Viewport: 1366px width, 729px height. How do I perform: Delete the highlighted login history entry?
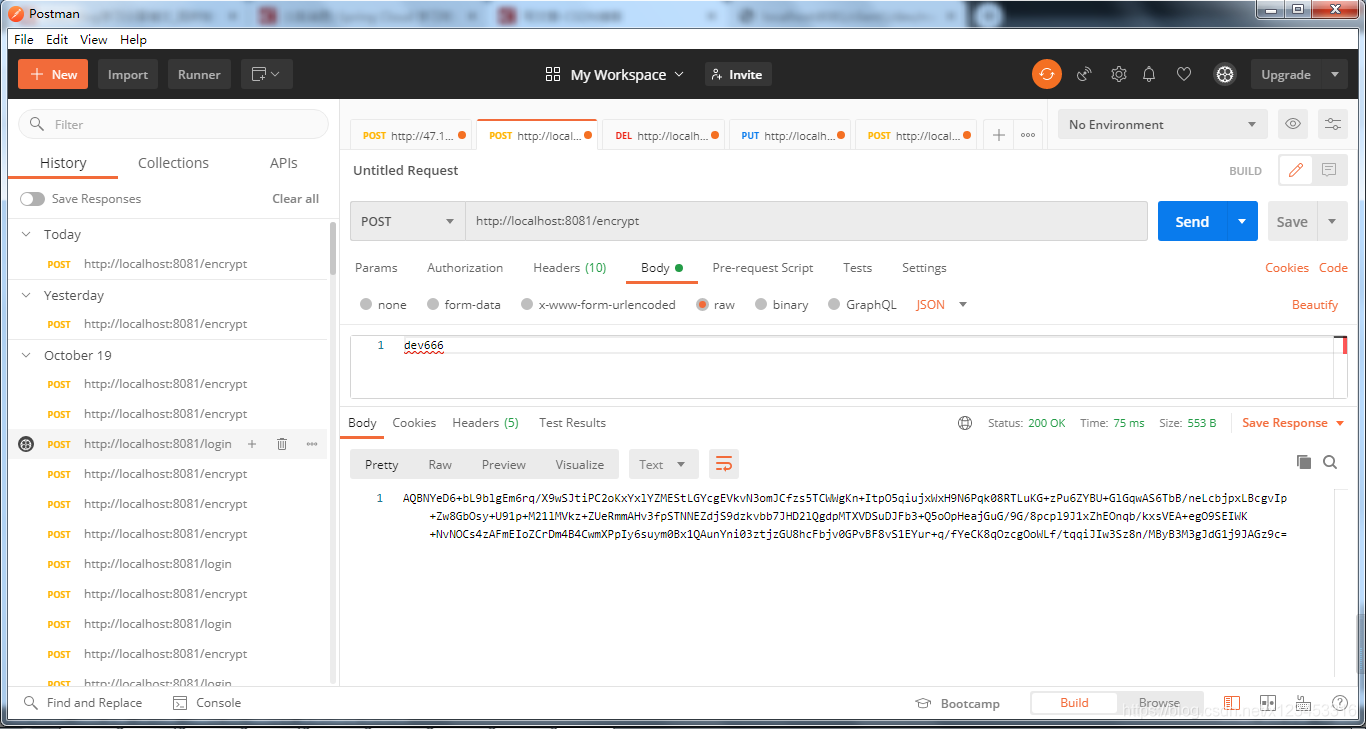(282, 444)
